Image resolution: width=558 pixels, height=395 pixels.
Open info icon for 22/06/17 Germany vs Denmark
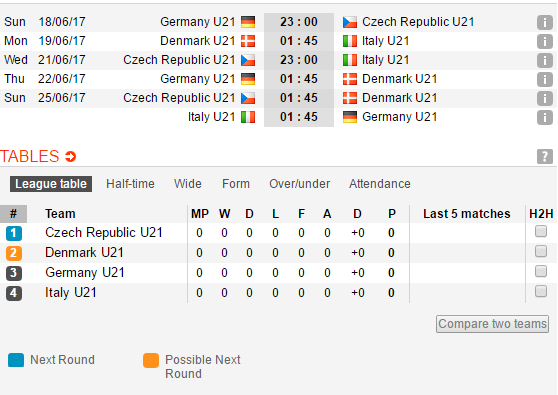pyautogui.click(x=544, y=79)
